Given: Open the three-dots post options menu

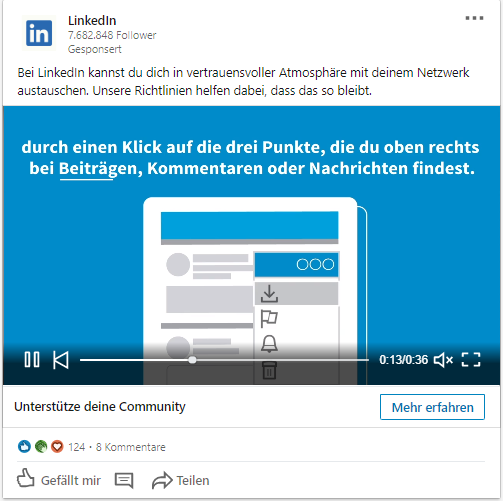Looking at the screenshot, I should coord(474,18).
